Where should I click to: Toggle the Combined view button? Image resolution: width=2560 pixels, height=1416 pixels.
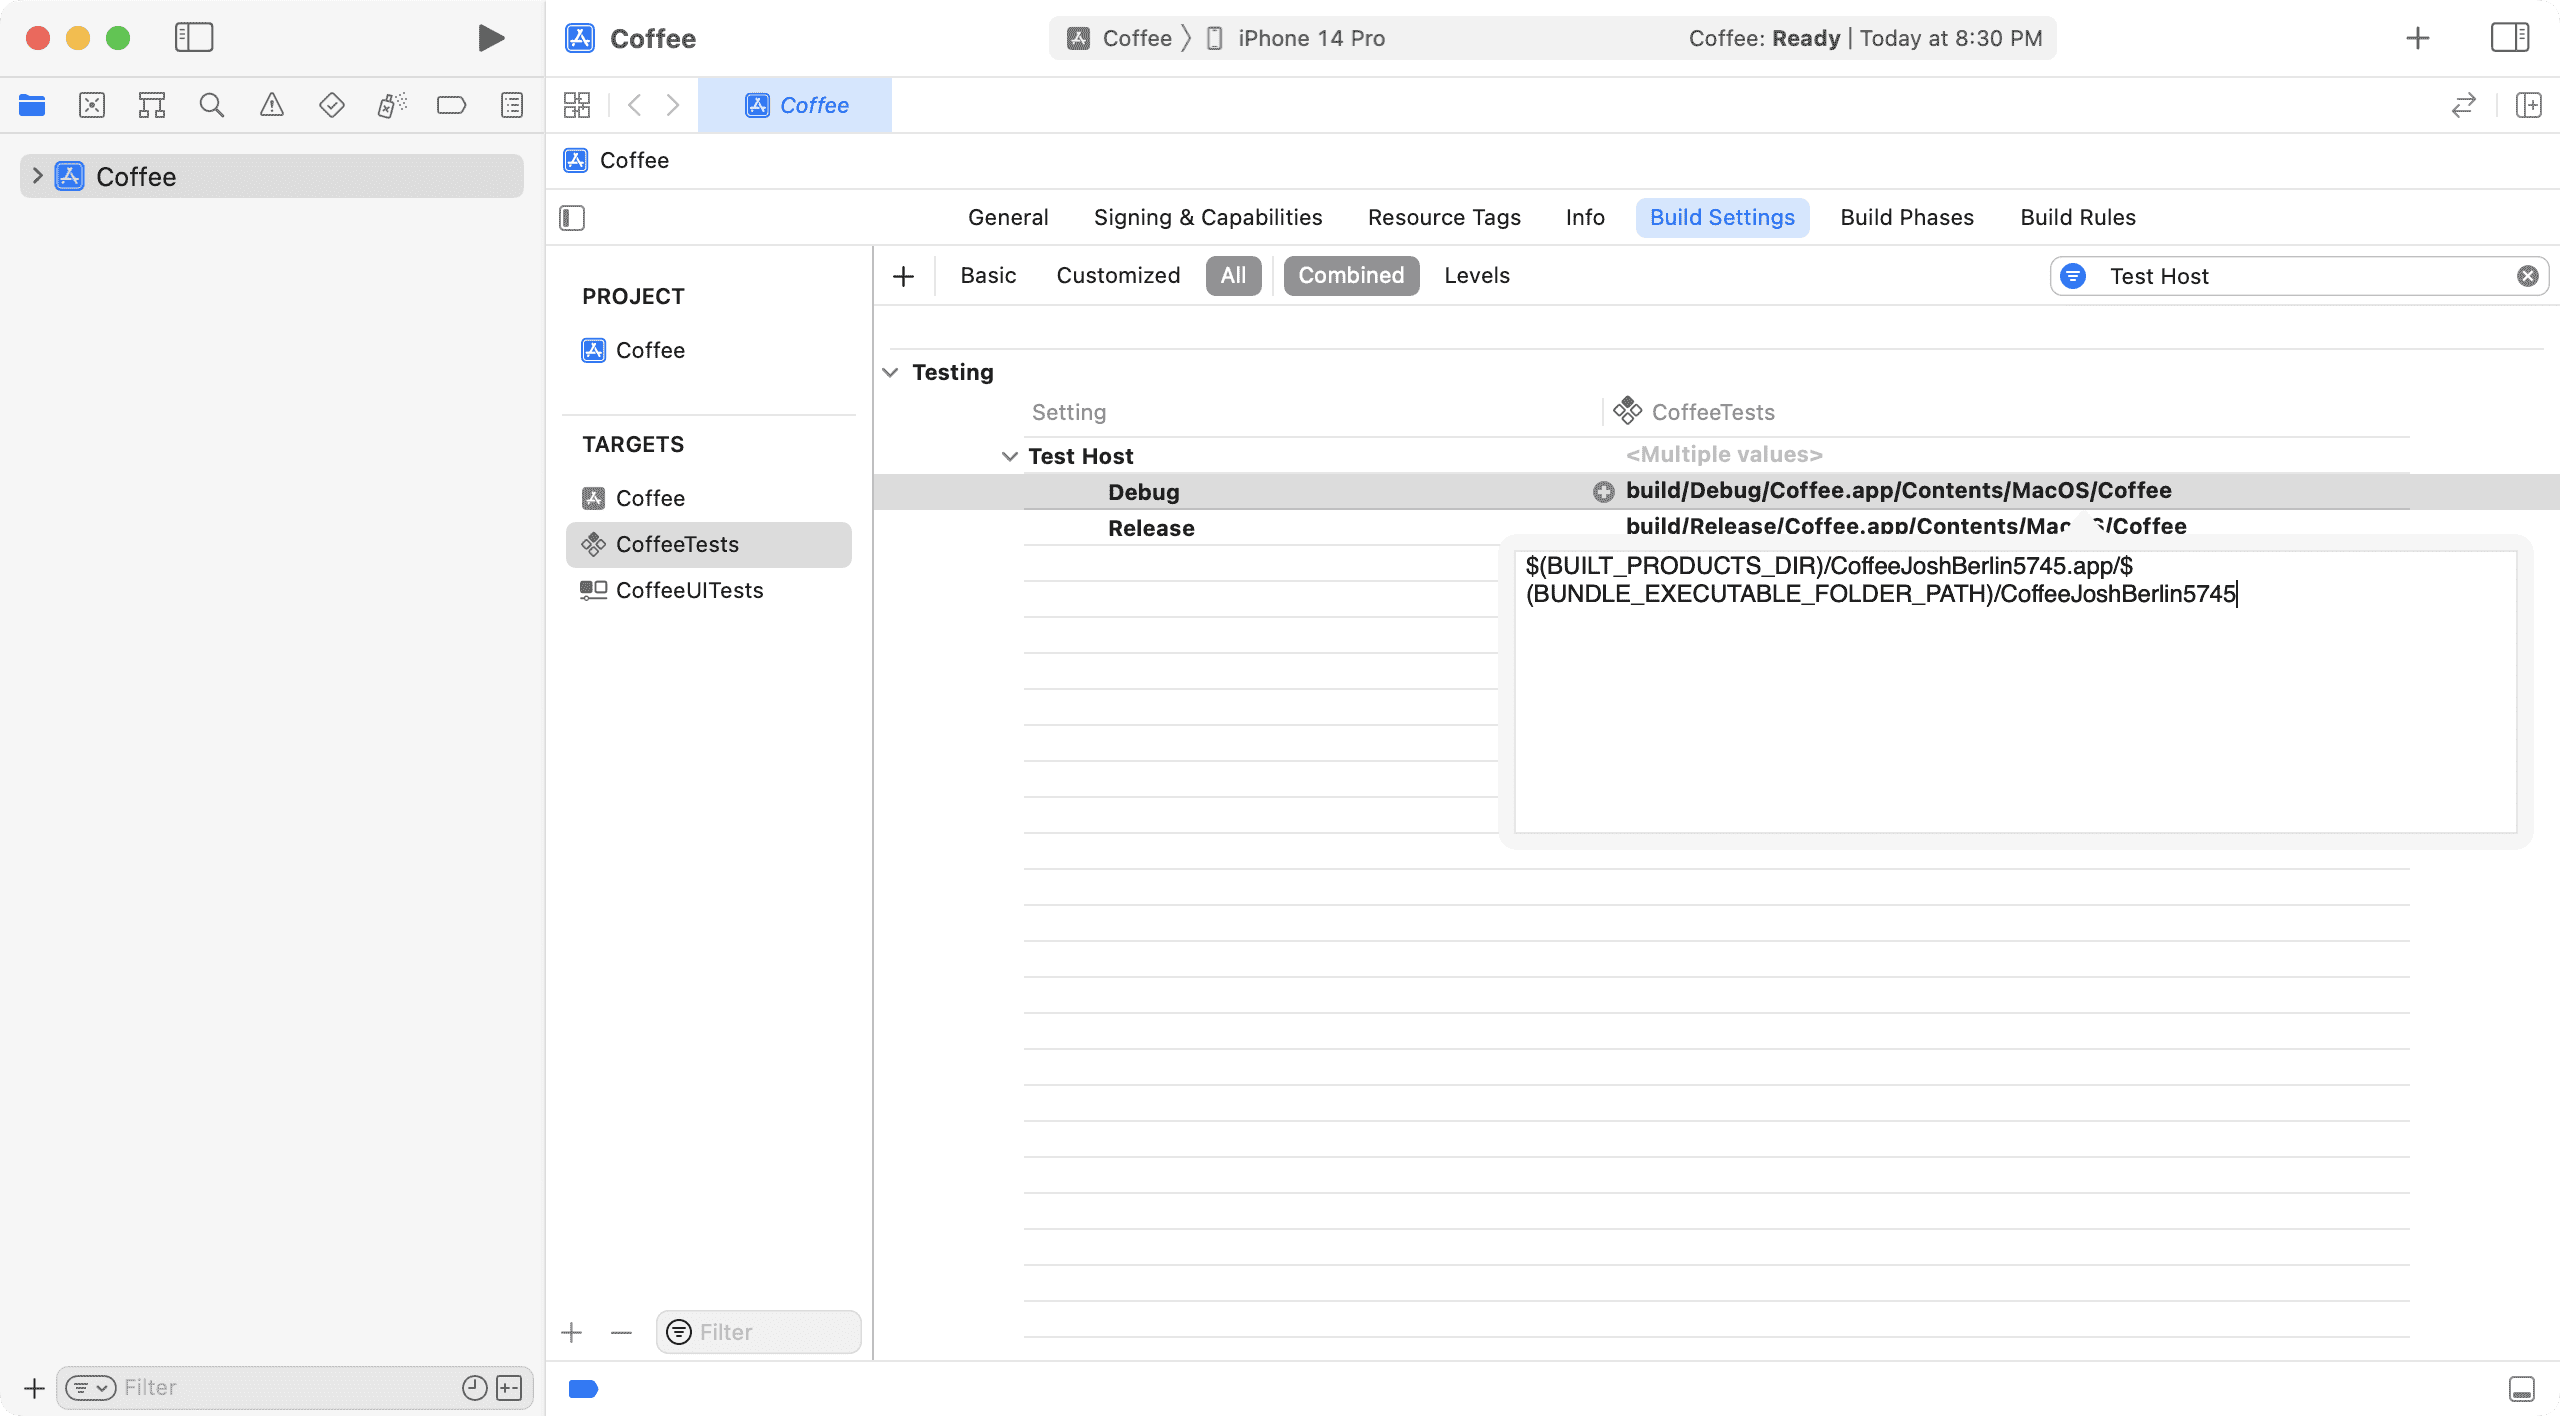click(x=1351, y=276)
